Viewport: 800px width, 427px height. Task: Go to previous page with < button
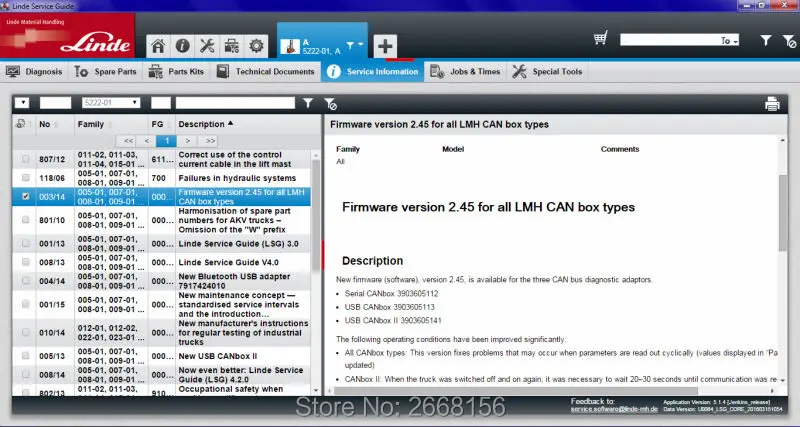coord(147,141)
